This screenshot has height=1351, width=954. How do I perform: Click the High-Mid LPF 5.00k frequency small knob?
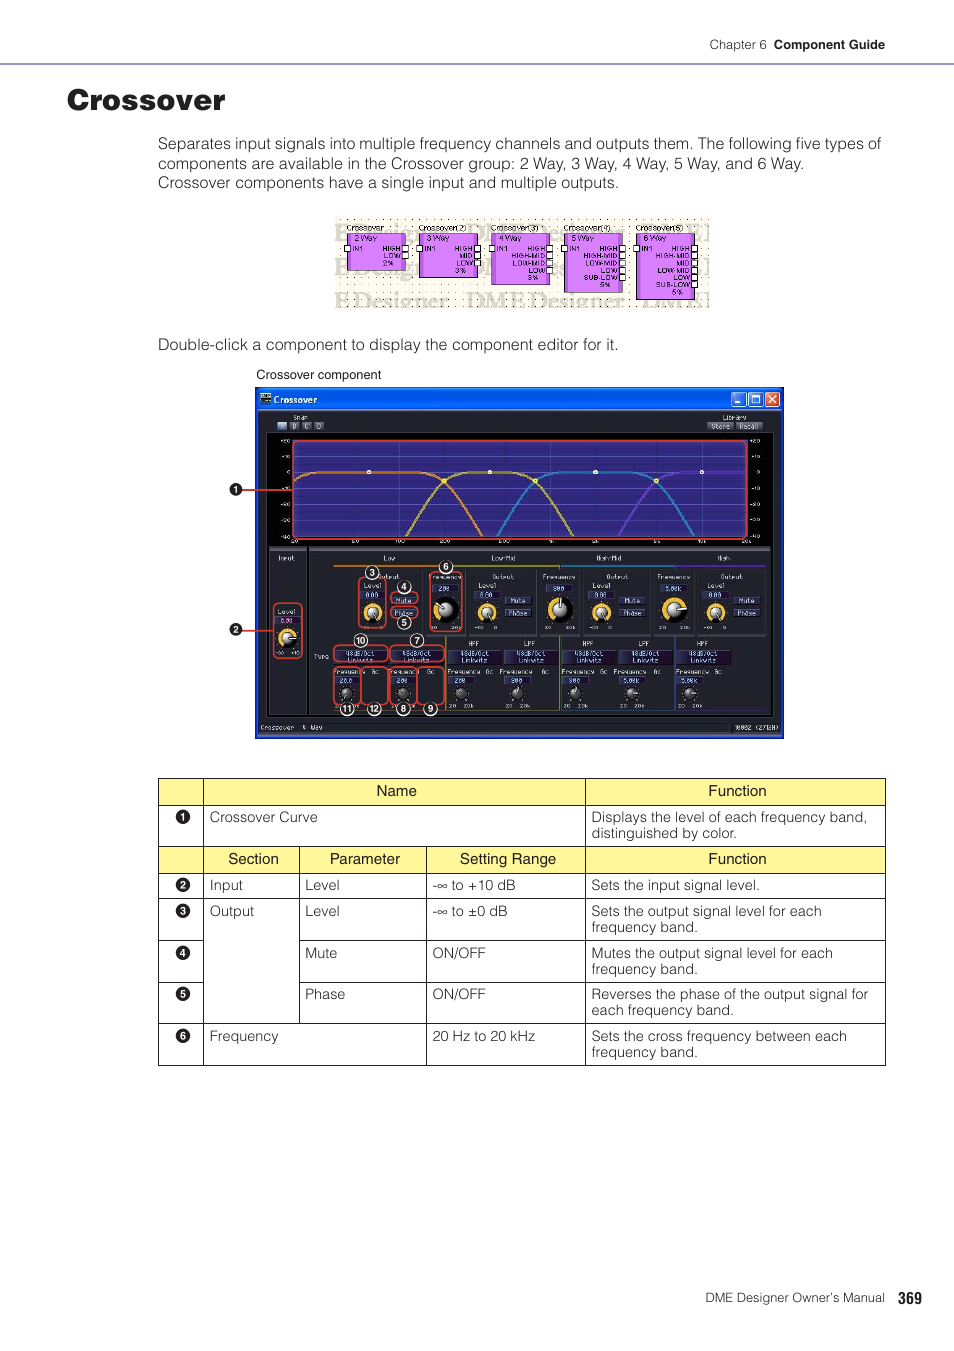click(632, 693)
